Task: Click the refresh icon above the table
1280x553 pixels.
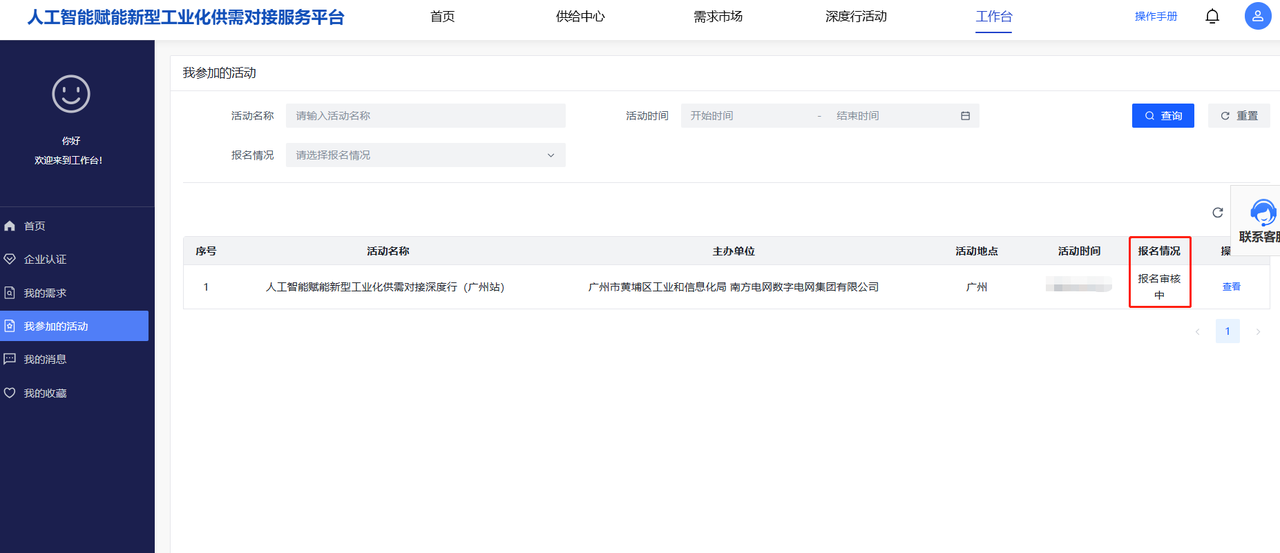Action: pyautogui.click(x=1217, y=212)
